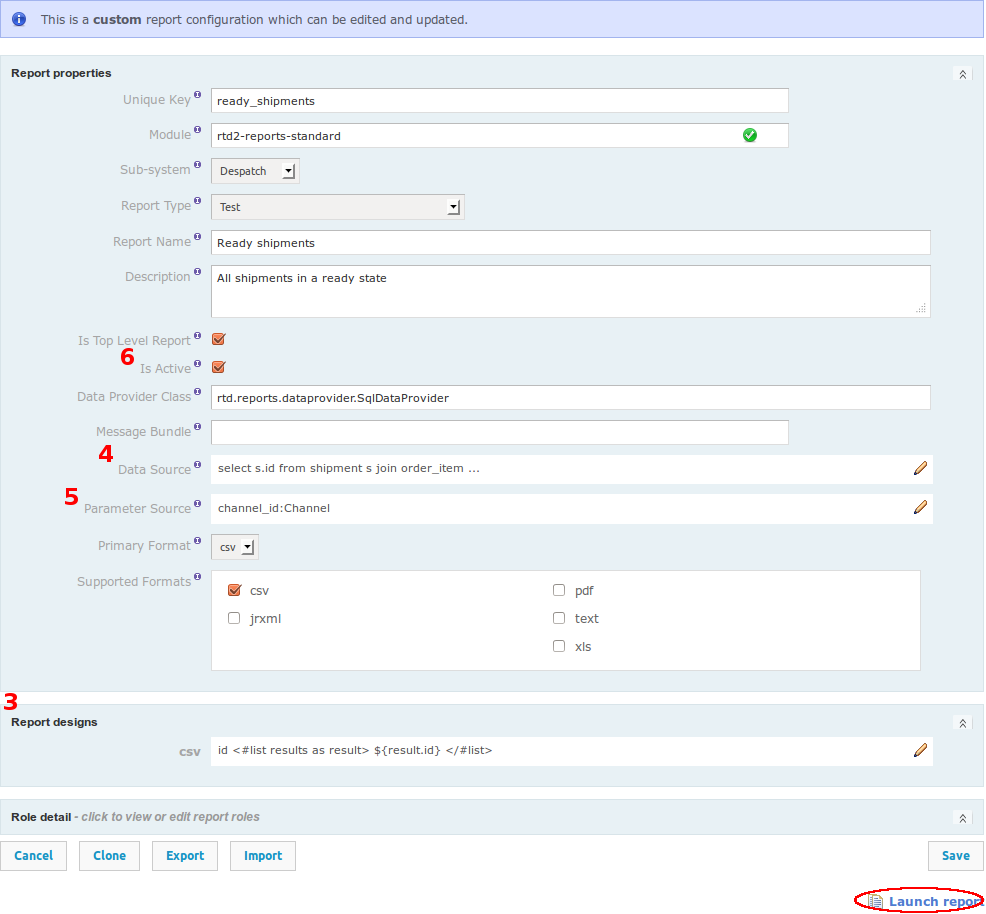Viewport: 986px width, 914px height.
Task: Click help icon next to Unique Key
Action: pos(197,93)
